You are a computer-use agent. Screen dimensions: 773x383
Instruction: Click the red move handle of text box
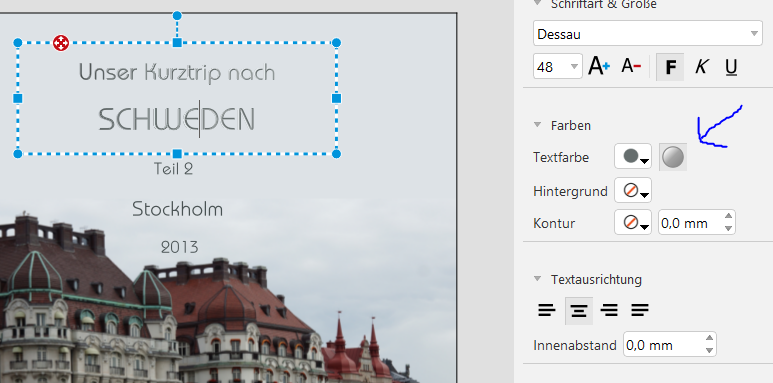coord(61,43)
